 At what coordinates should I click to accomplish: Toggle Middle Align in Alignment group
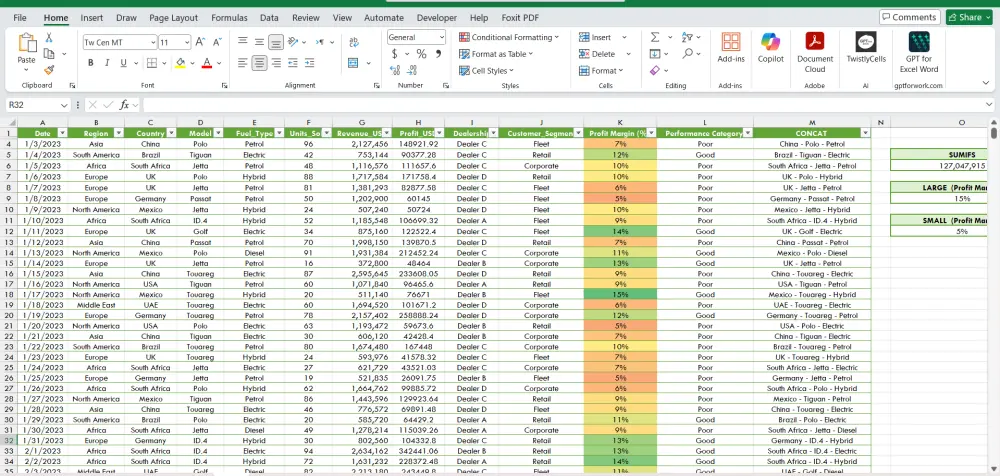259,42
